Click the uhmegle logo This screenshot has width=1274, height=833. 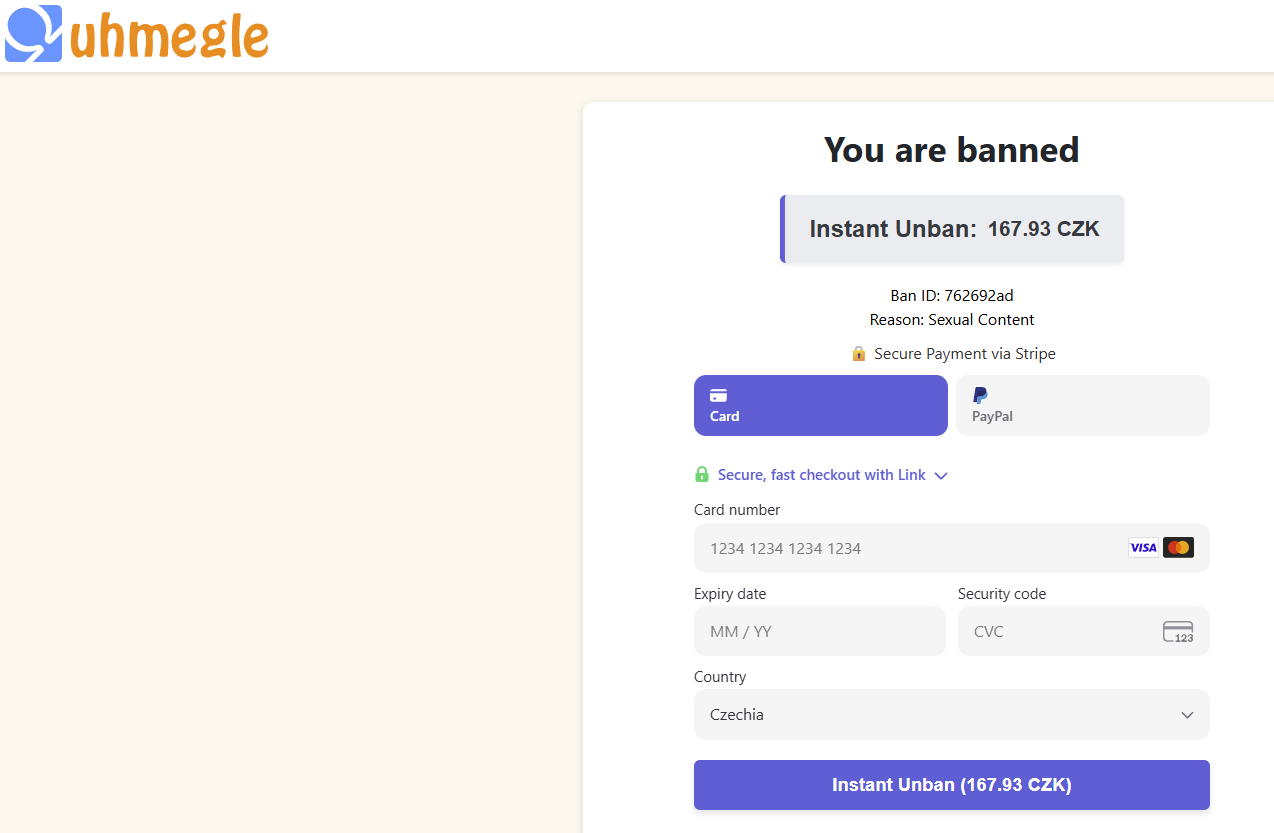tap(137, 34)
